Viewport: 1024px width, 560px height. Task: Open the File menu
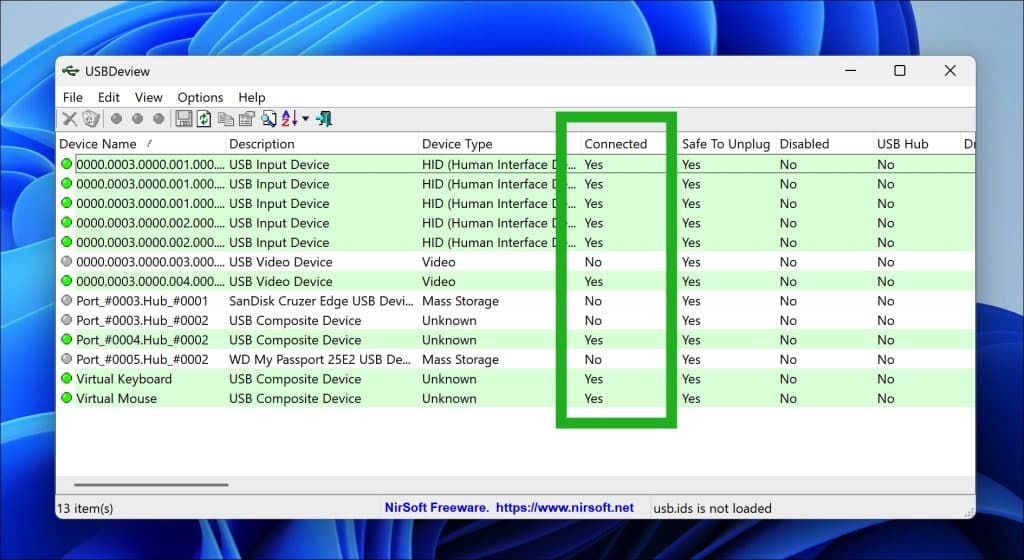[x=72, y=97]
